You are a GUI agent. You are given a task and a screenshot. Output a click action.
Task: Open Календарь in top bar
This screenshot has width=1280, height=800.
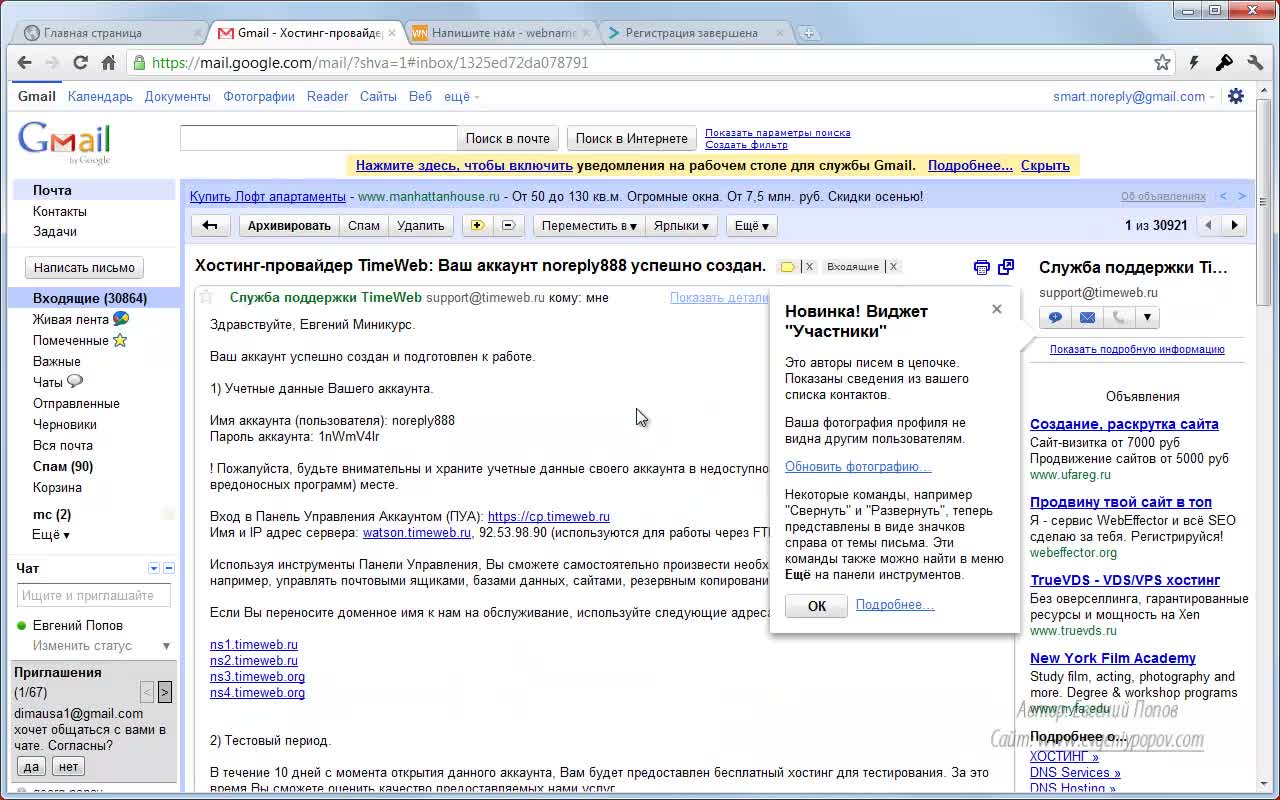[x=100, y=97]
